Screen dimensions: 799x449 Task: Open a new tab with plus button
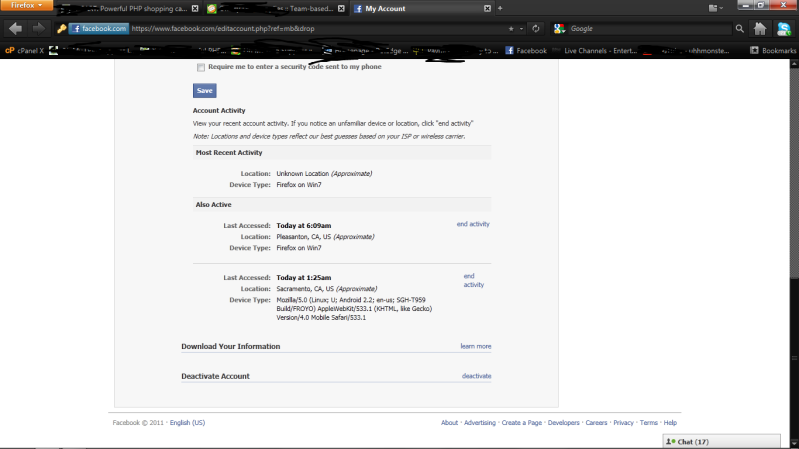500,8
